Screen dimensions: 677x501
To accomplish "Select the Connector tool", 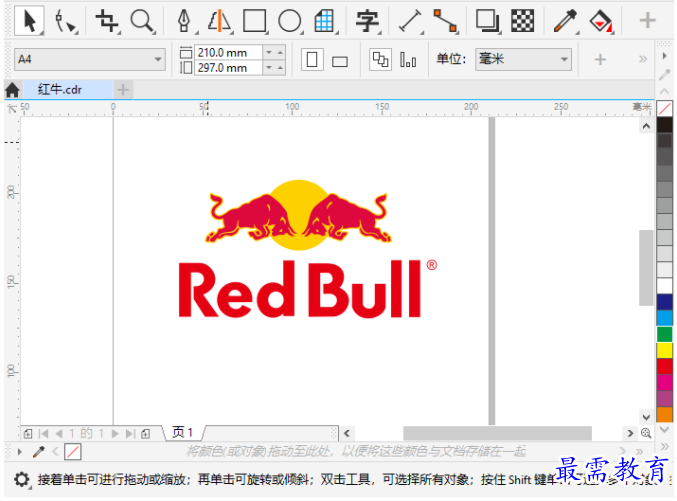I will click(x=445, y=21).
